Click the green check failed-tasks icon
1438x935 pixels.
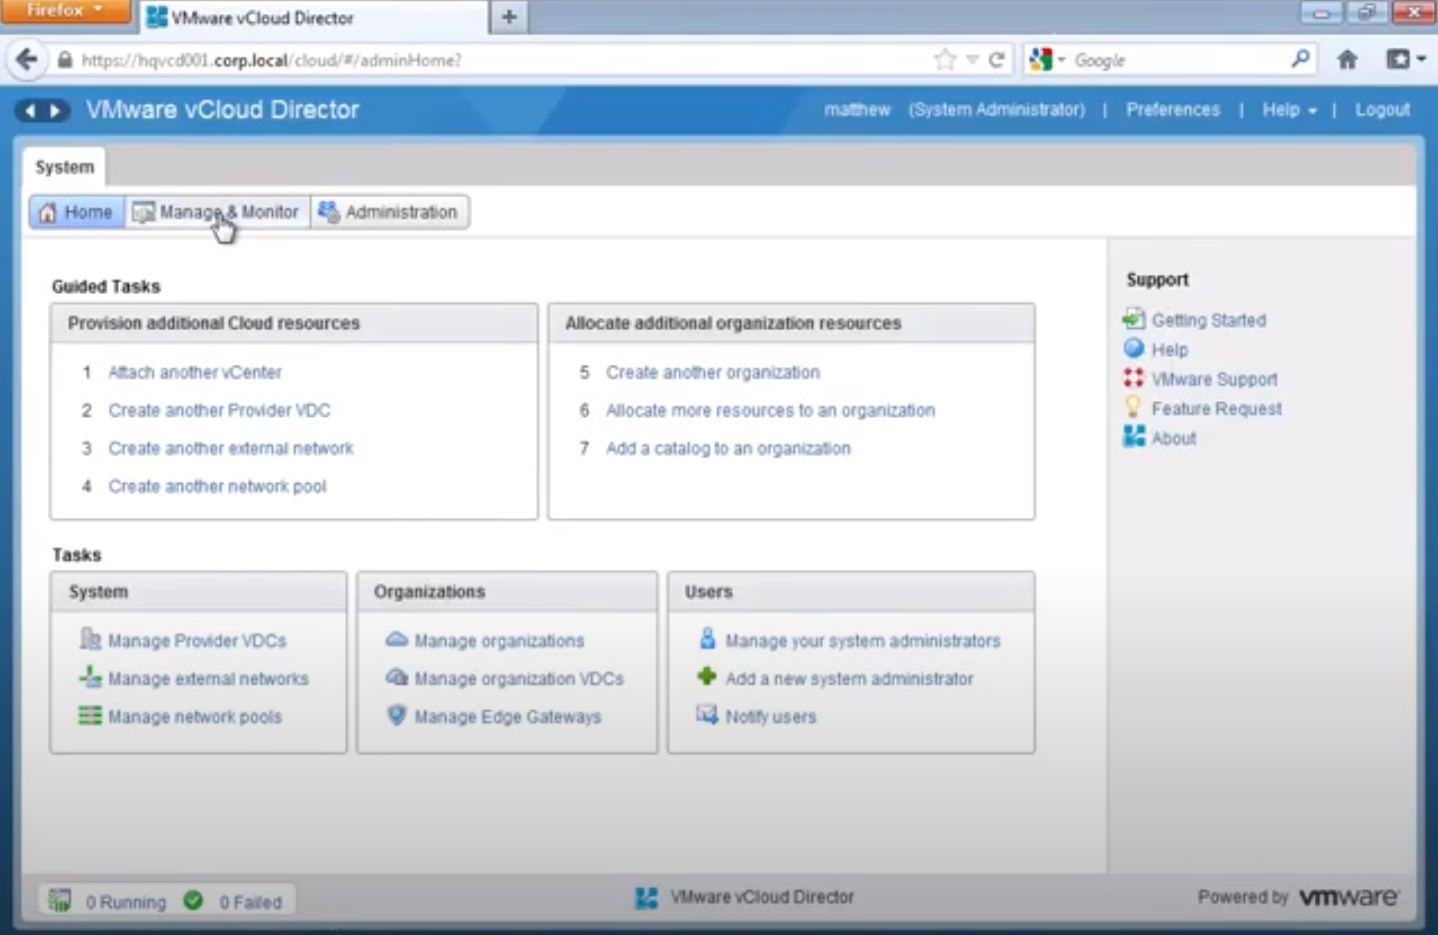click(x=193, y=901)
